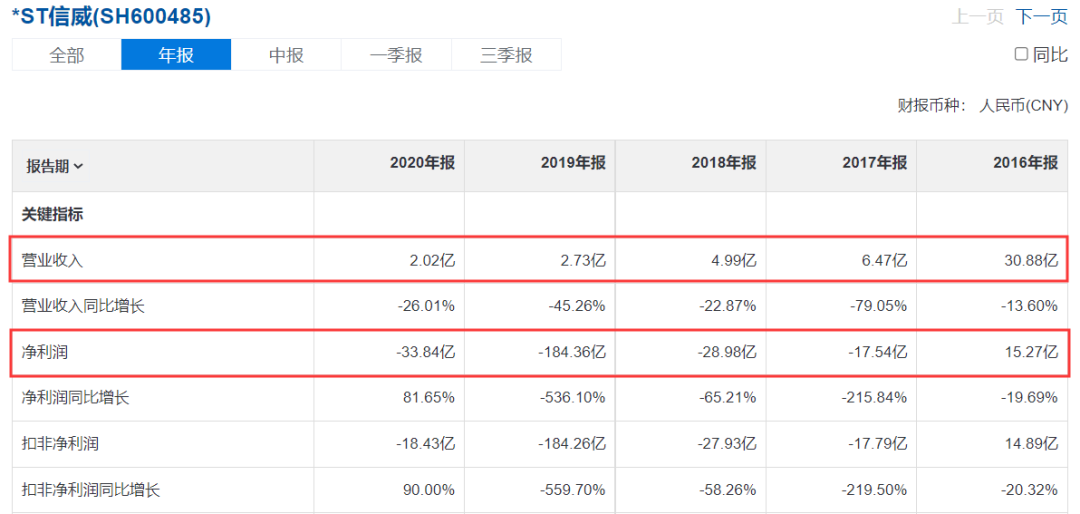Image resolution: width=1080 pixels, height=514 pixels.
Task: Click the 2020年报 column header
Action: [422, 163]
